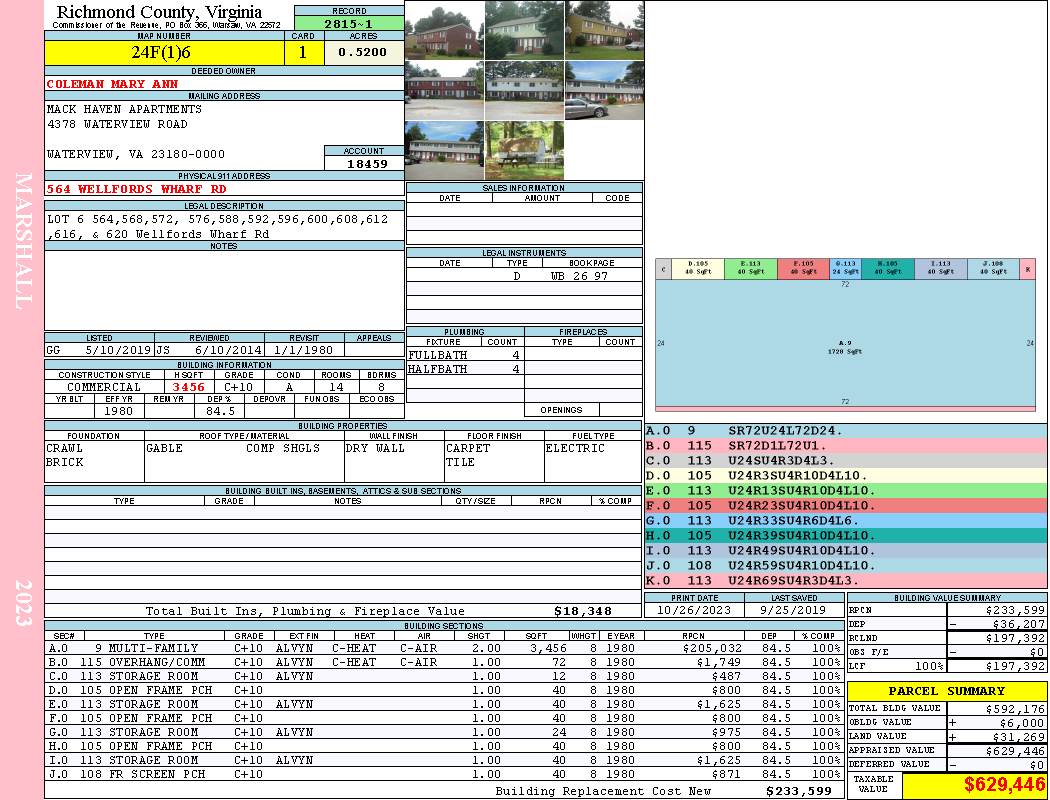Select the legal instrument WB 26 97
The height and width of the screenshot is (800, 1050).
coord(579,276)
